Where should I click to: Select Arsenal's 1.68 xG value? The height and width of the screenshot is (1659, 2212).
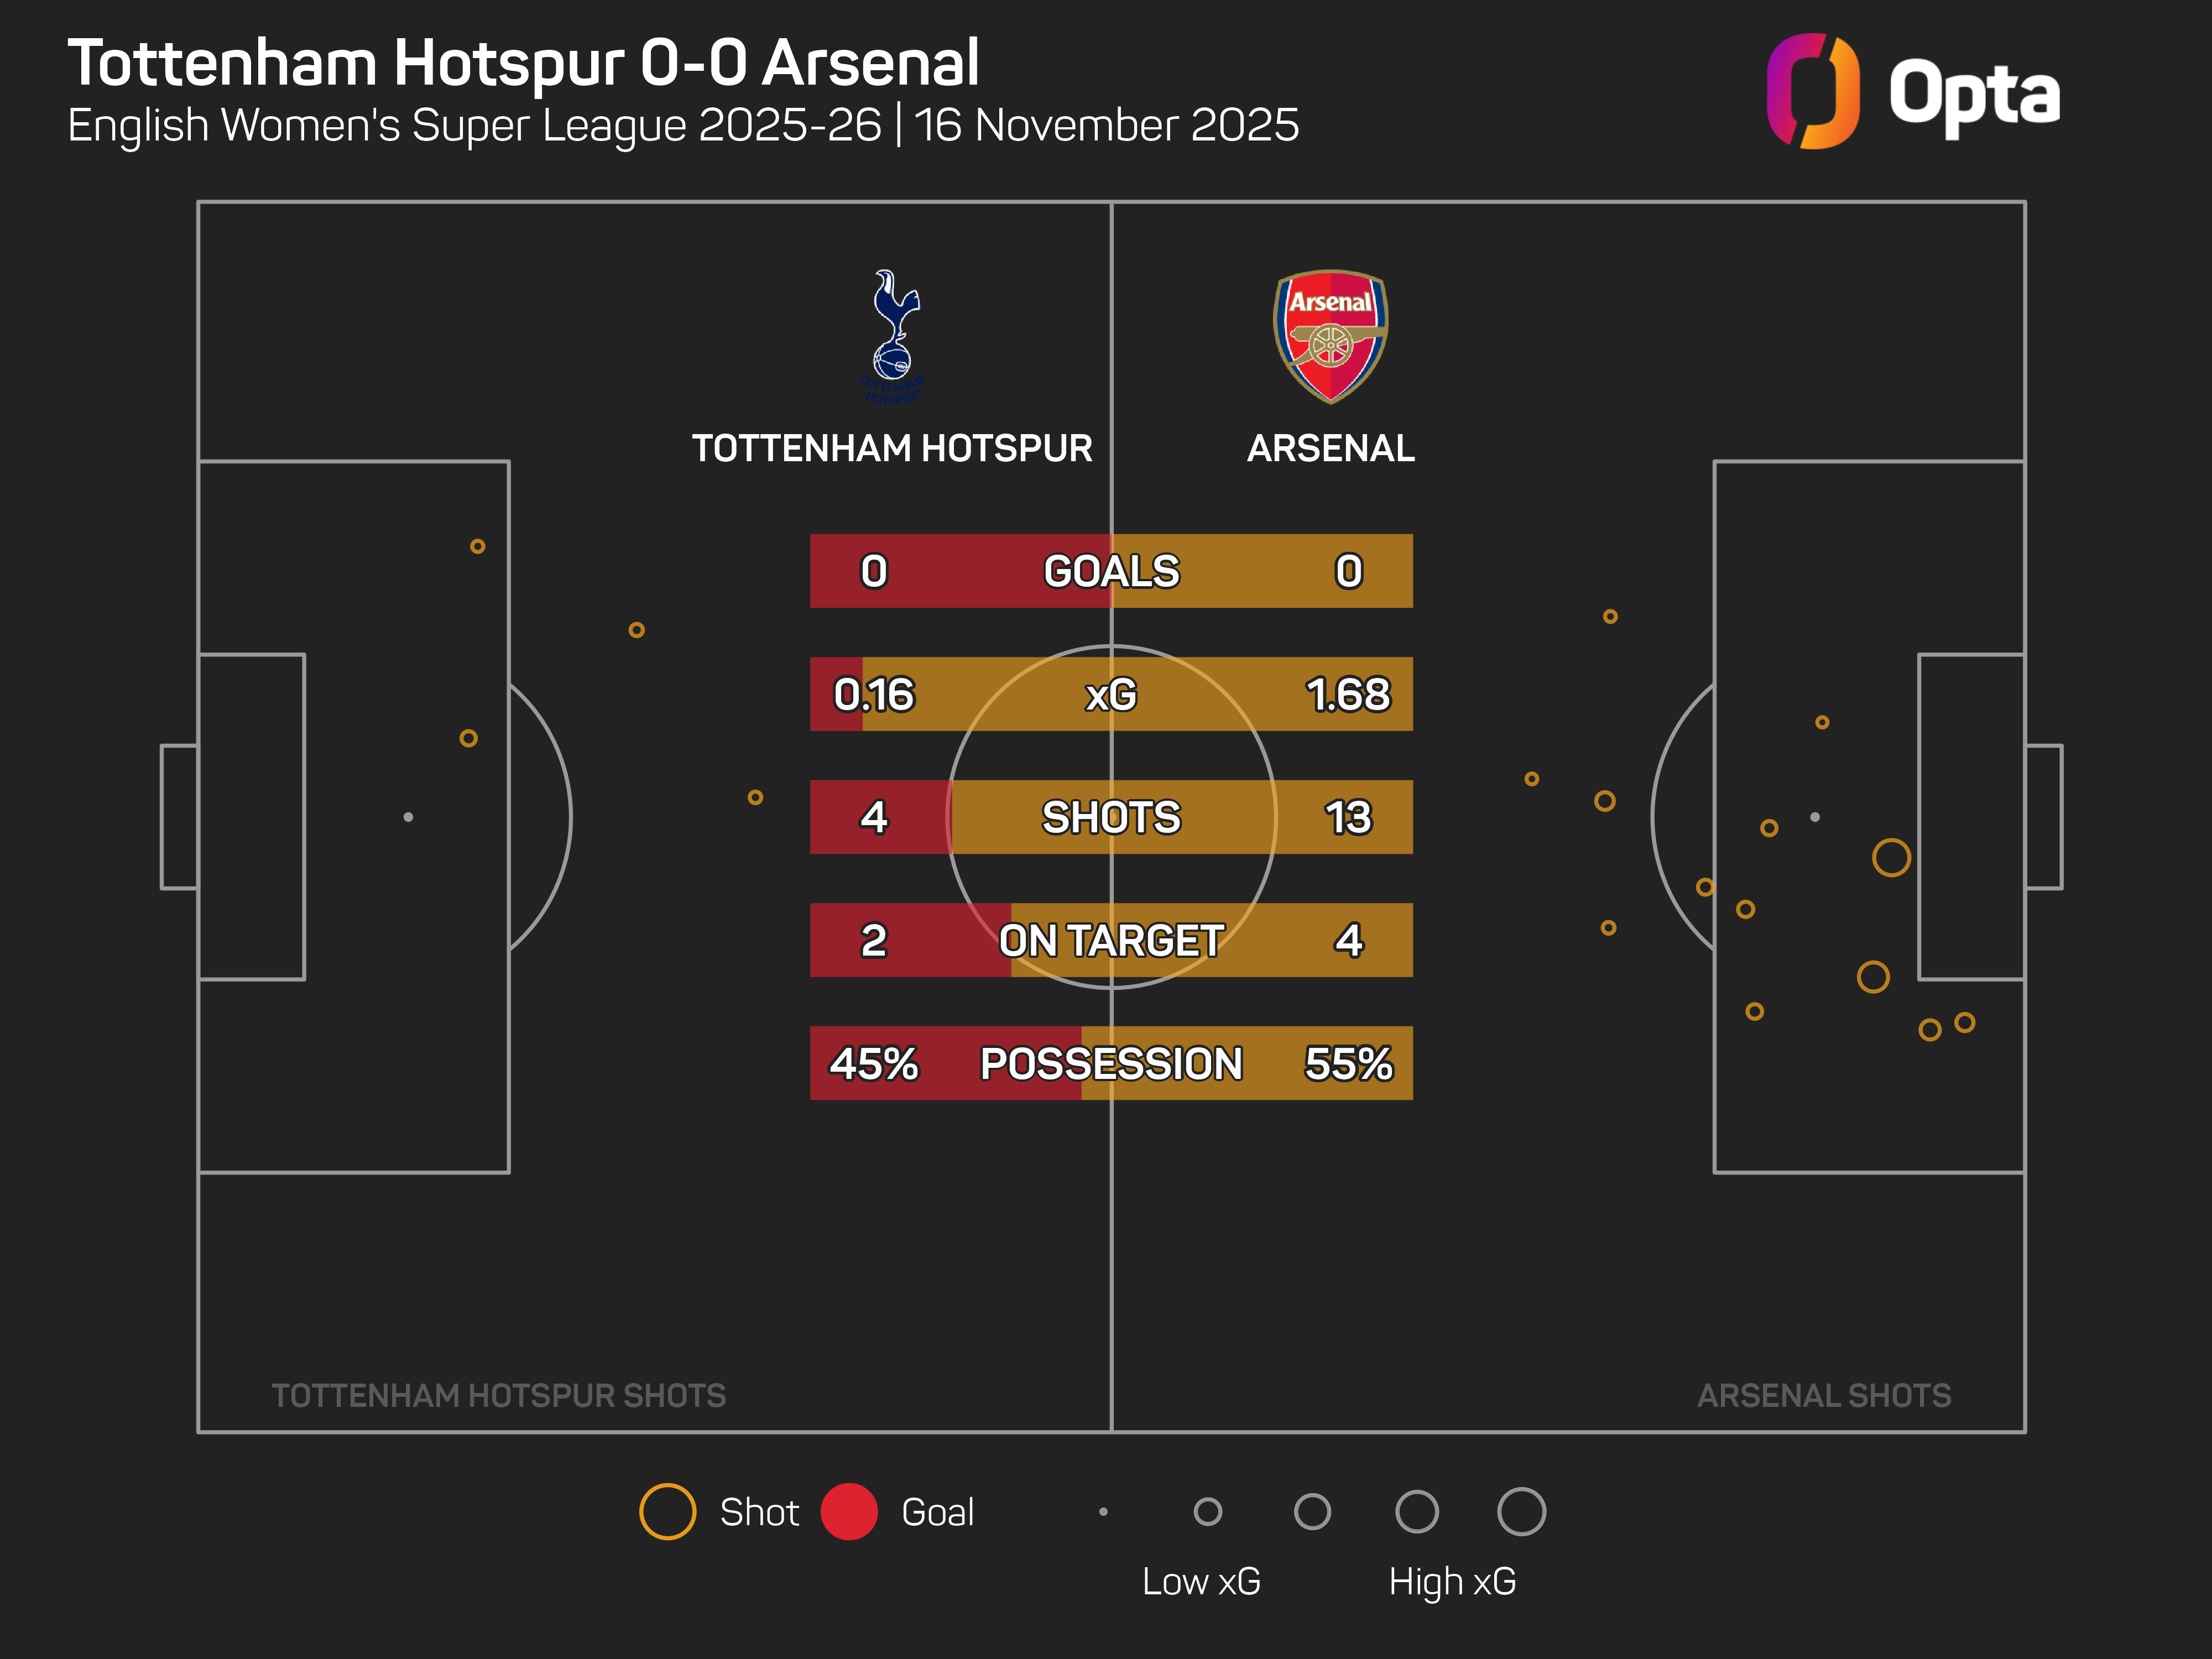[1347, 694]
